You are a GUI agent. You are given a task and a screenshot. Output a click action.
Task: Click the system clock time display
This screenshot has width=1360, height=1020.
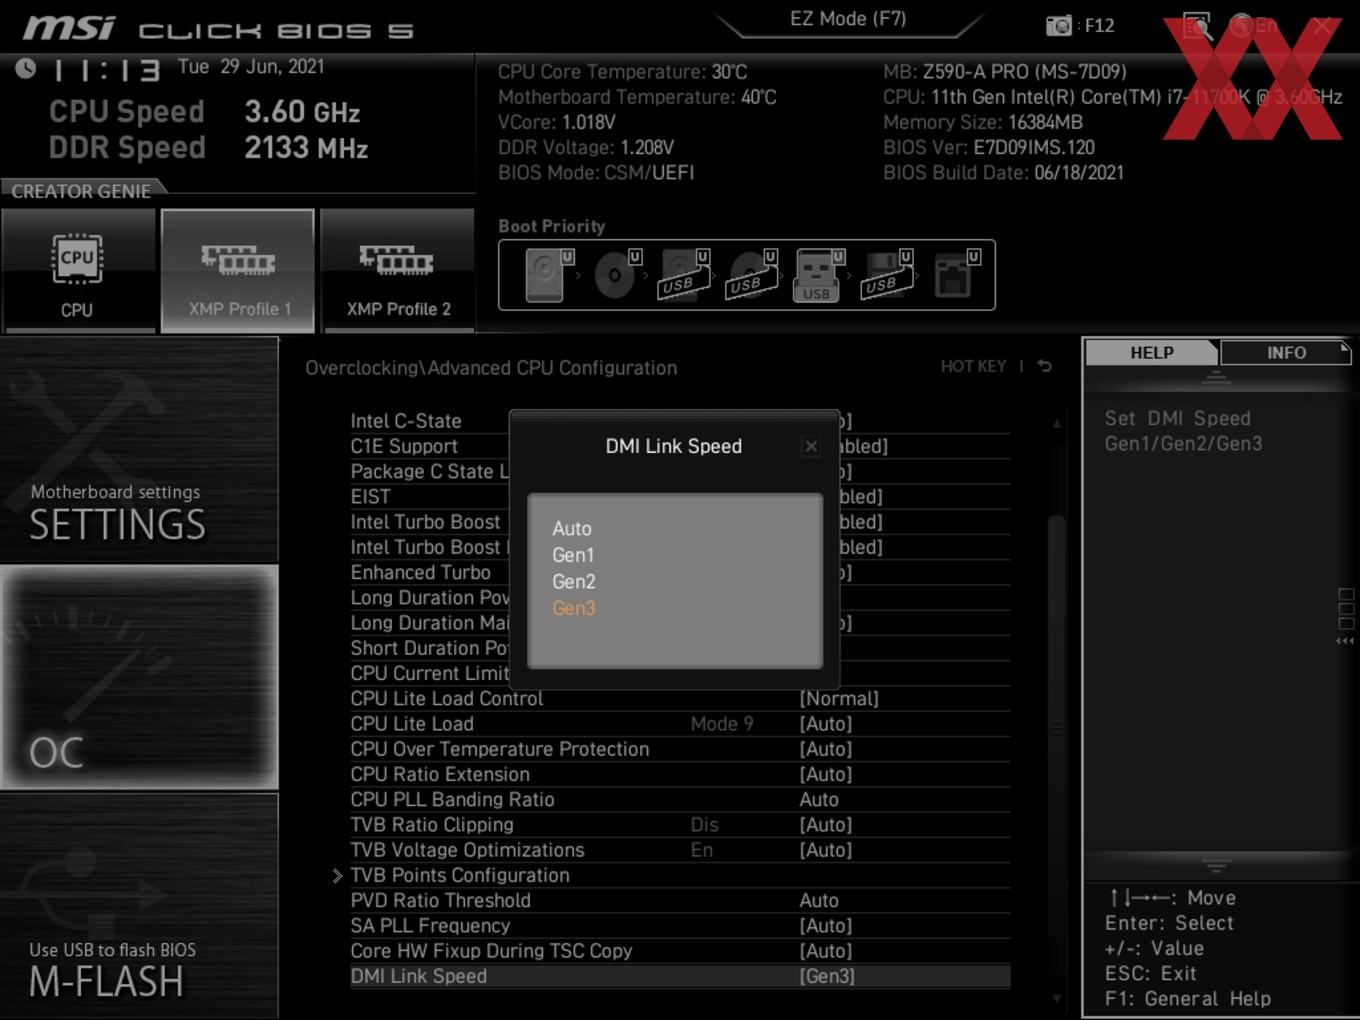click(x=107, y=69)
